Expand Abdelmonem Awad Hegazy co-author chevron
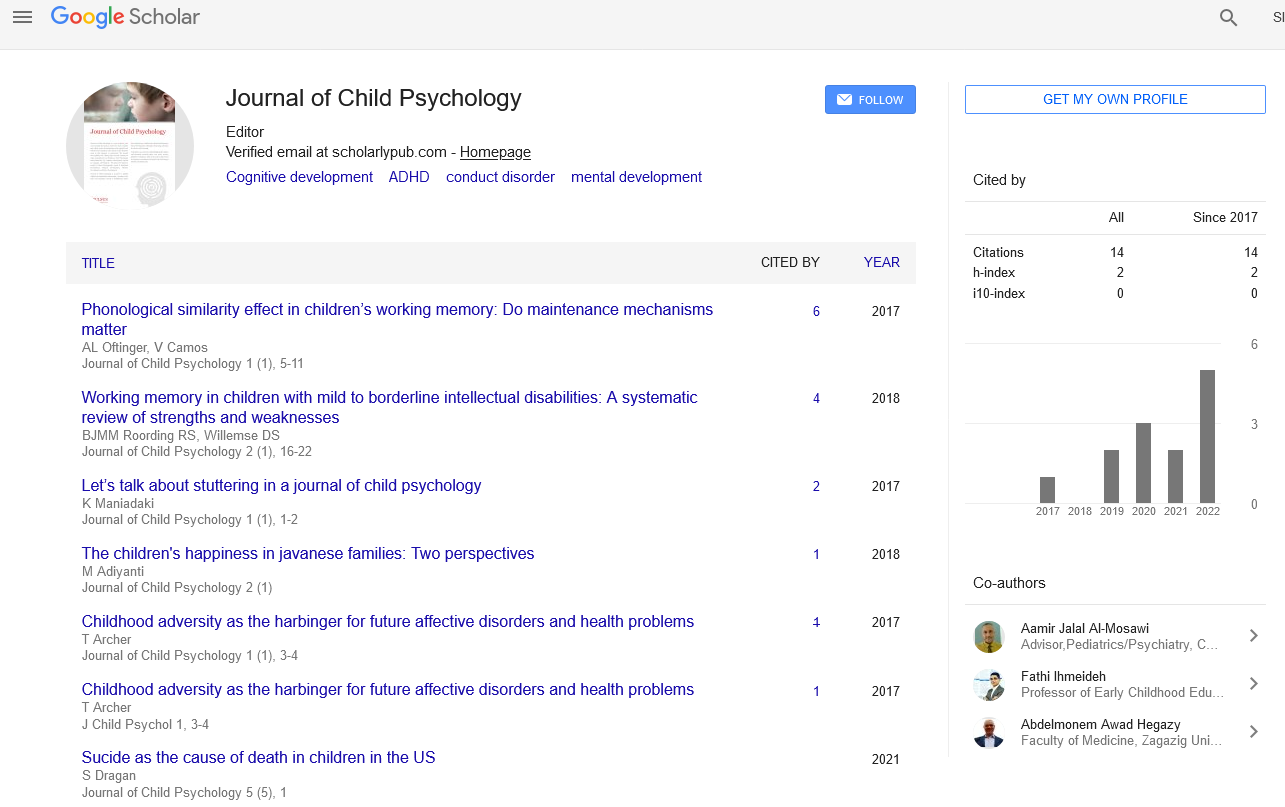 (x=1254, y=732)
